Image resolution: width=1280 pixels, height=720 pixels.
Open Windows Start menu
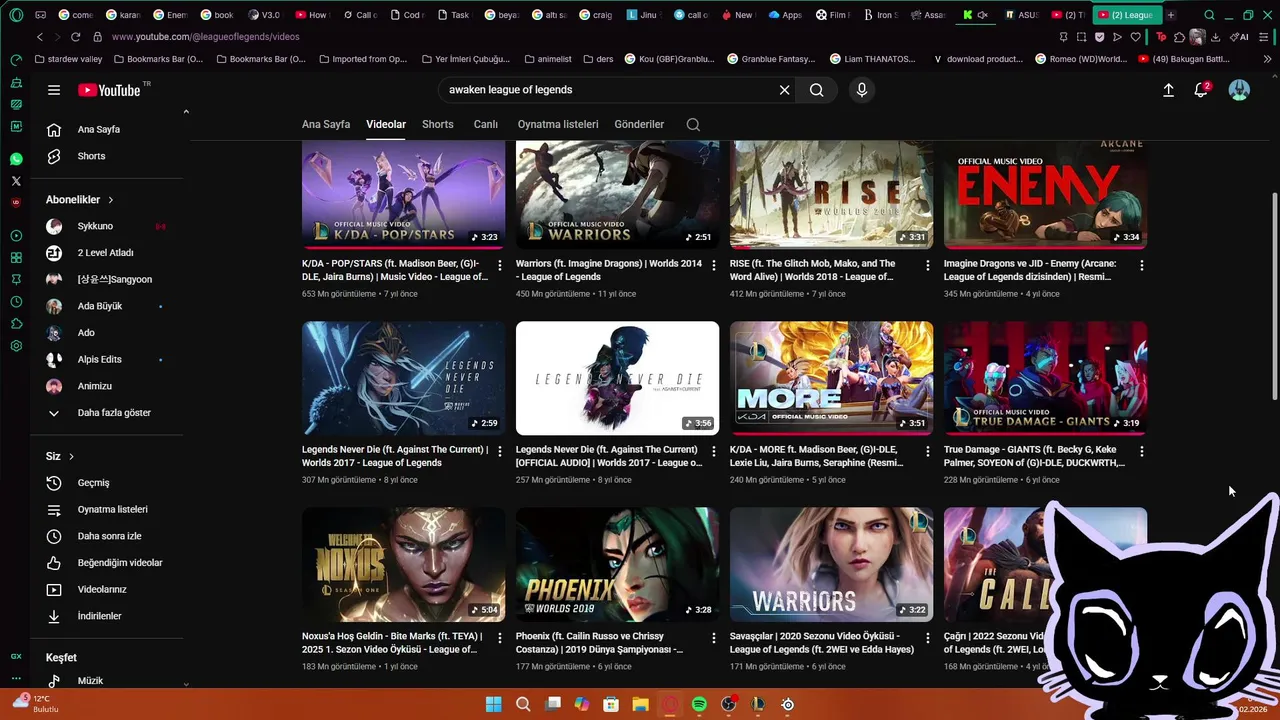pos(494,705)
